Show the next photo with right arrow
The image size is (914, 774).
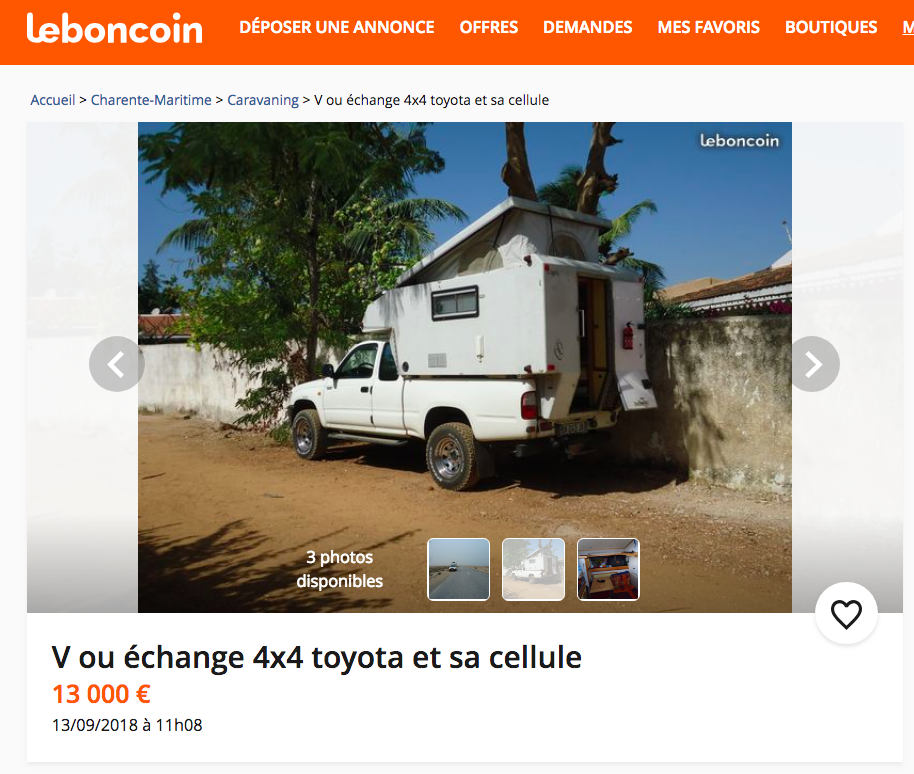[813, 364]
